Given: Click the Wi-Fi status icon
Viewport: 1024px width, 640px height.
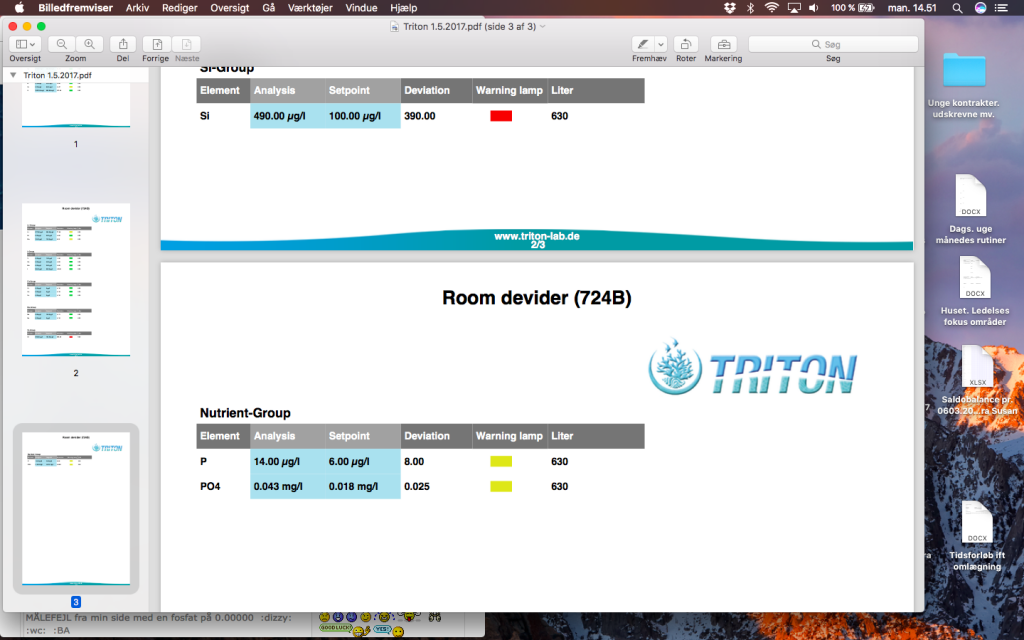Looking at the screenshot, I should 771,8.
